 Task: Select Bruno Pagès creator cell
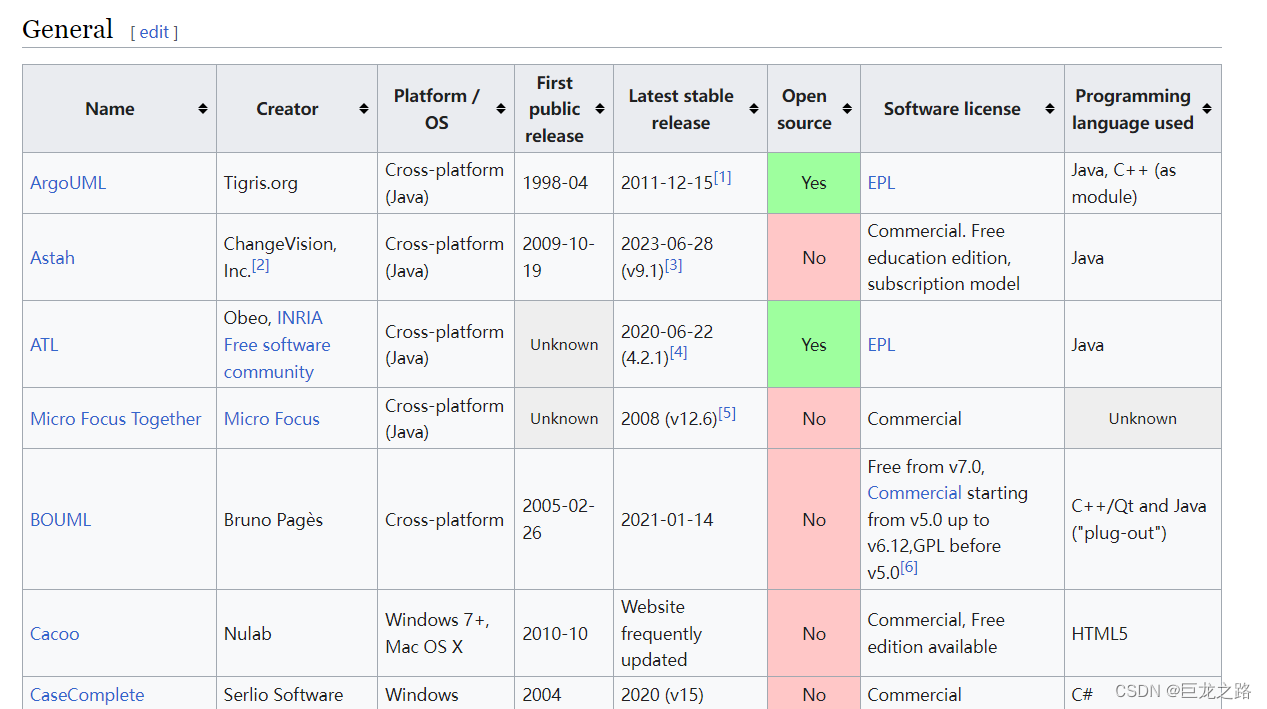click(297, 520)
